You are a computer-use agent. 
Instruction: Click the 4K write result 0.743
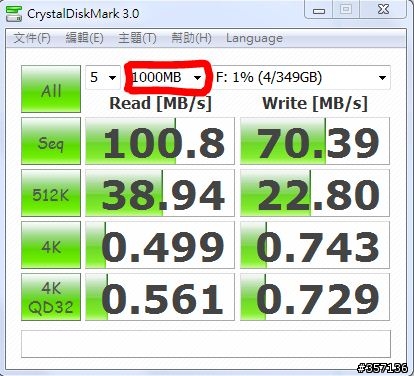coord(315,245)
